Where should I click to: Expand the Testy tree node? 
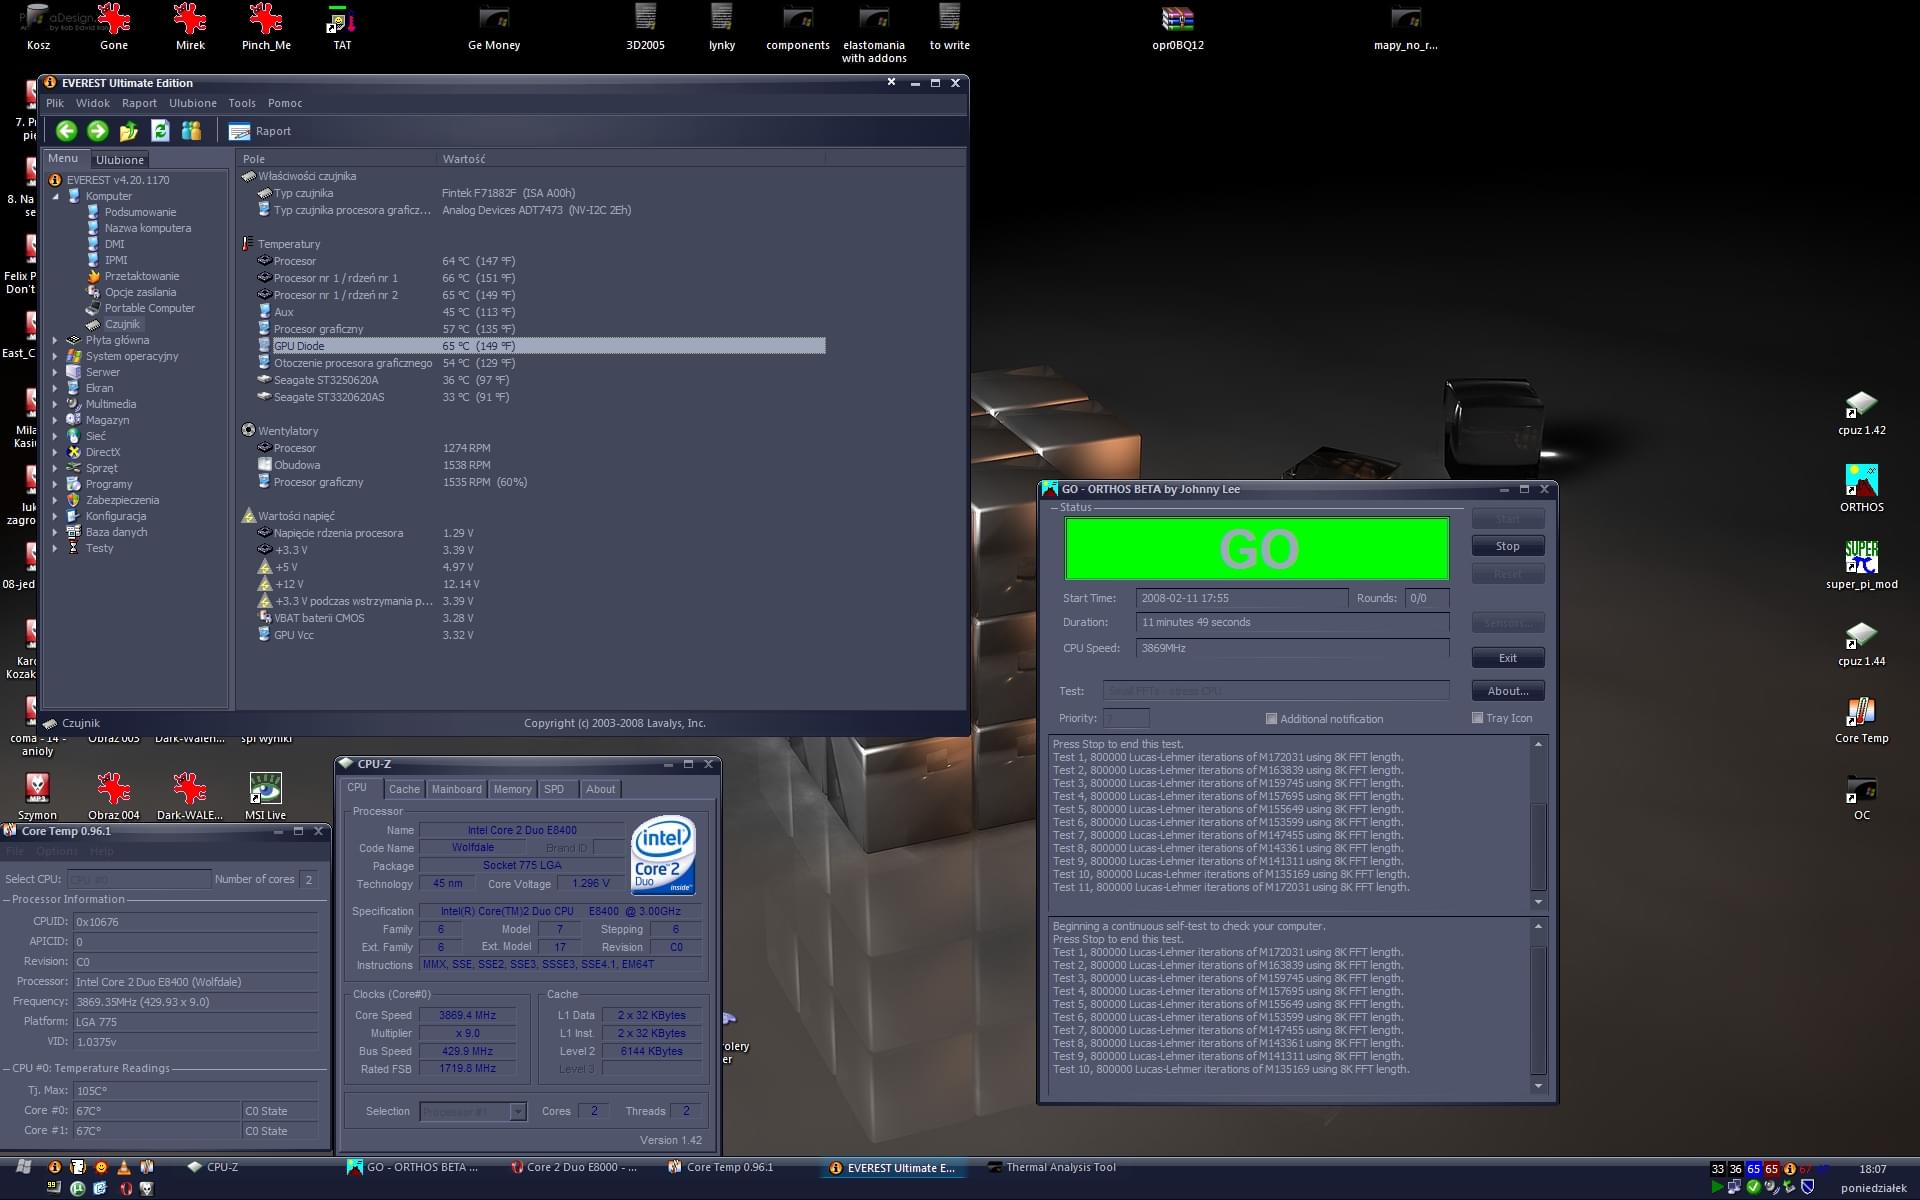point(55,548)
